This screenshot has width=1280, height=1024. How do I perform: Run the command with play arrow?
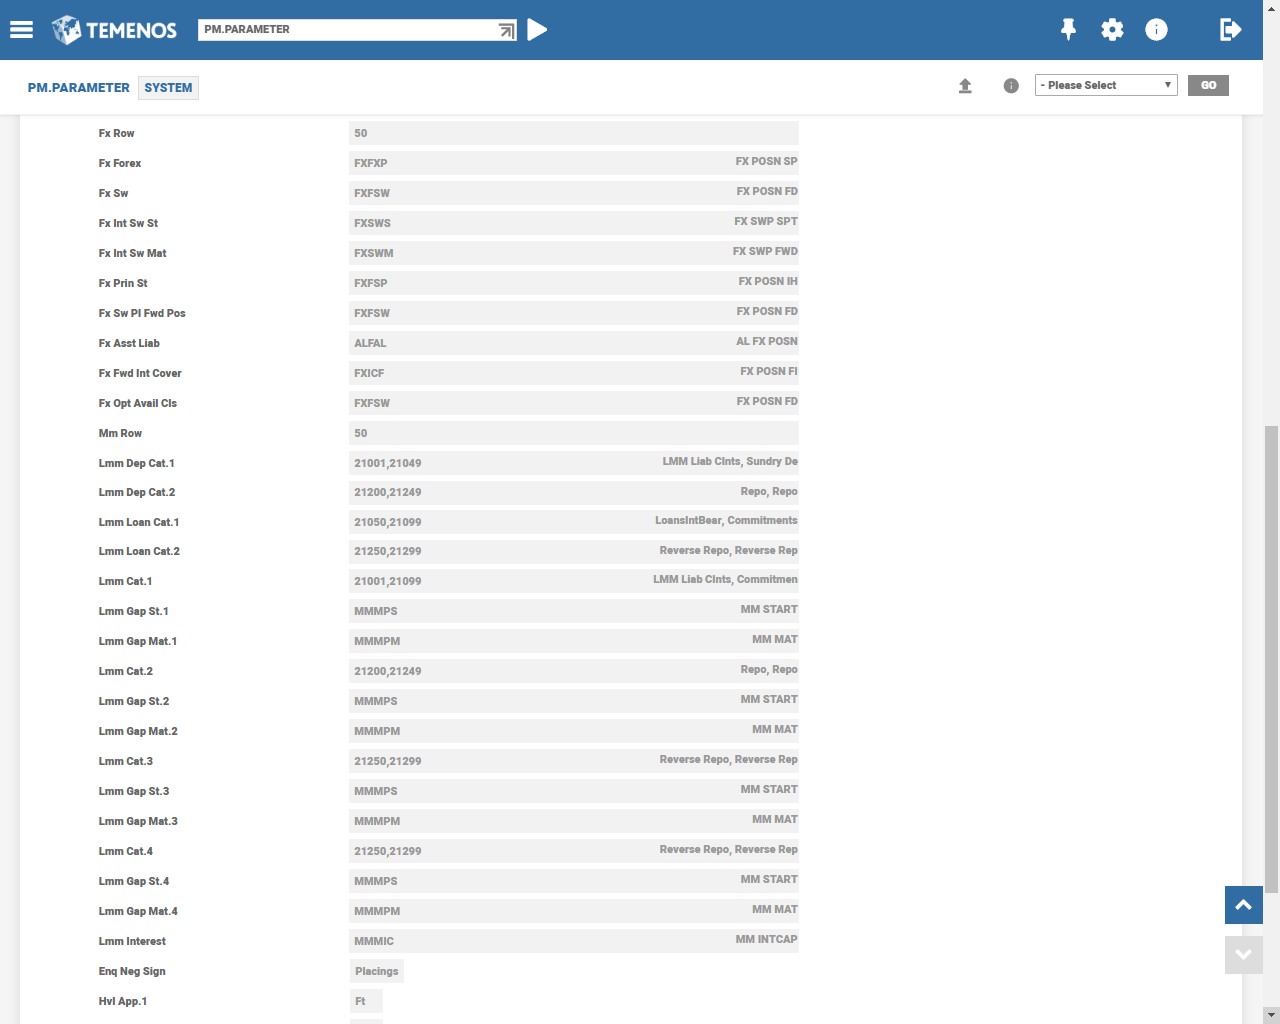(537, 30)
